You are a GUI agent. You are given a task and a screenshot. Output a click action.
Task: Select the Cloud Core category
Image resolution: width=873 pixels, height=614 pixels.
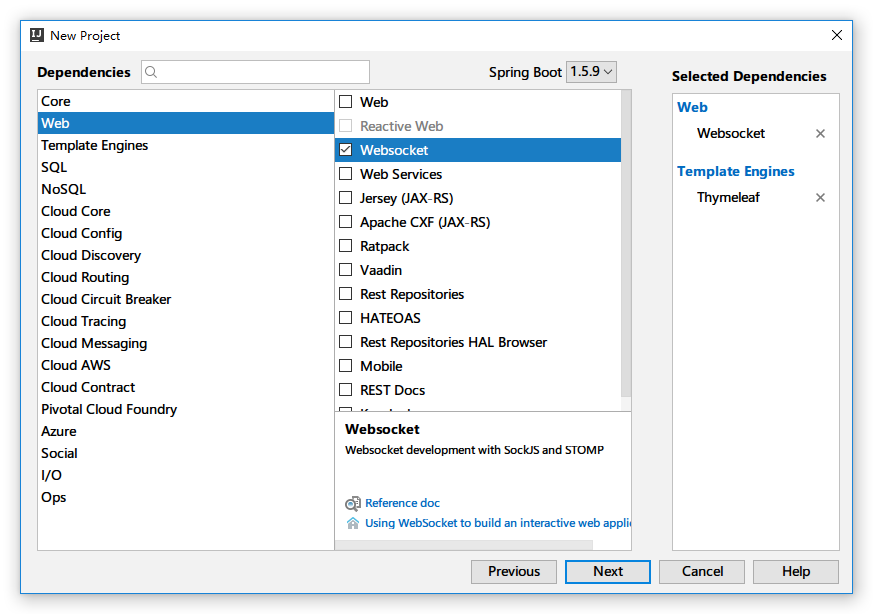pyautogui.click(x=186, y=211)
